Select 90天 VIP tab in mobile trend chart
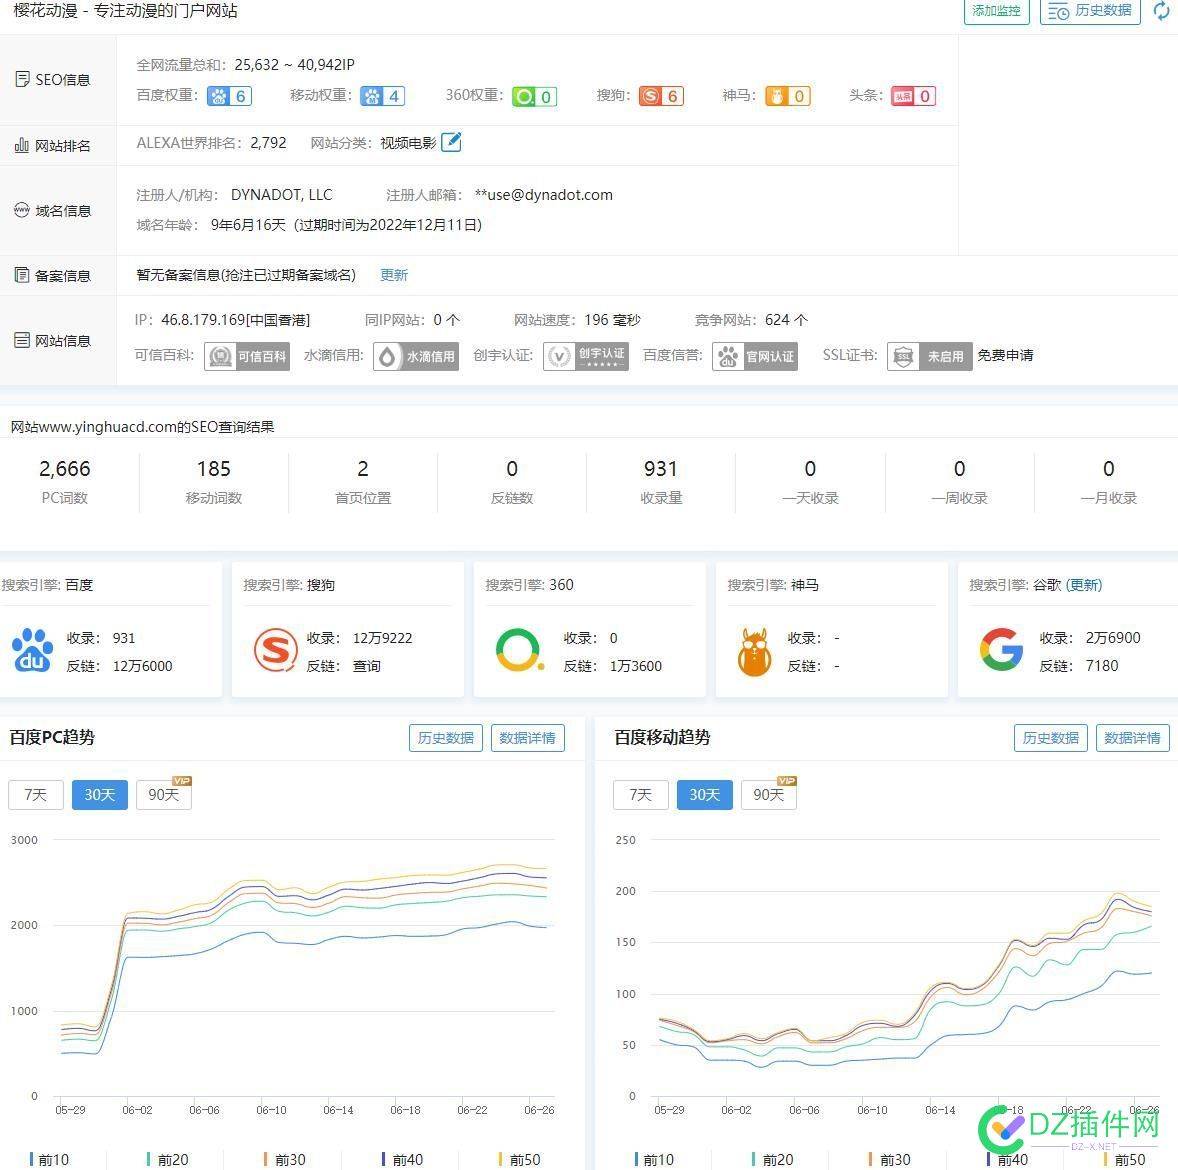Image resolution: width=1178 pixels, height=1170 pixels. point(769,795)
